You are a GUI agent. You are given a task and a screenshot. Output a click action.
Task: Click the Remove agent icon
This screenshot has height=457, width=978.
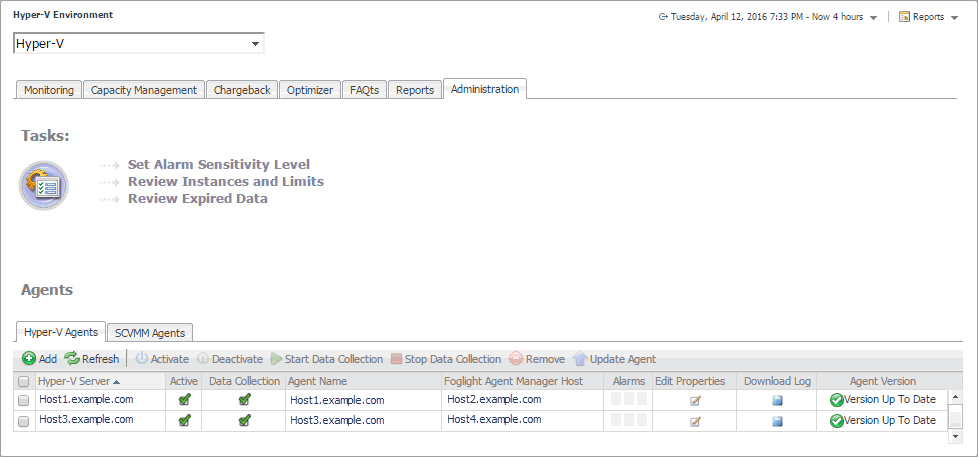pyautogui.click(x=515, y=359)
